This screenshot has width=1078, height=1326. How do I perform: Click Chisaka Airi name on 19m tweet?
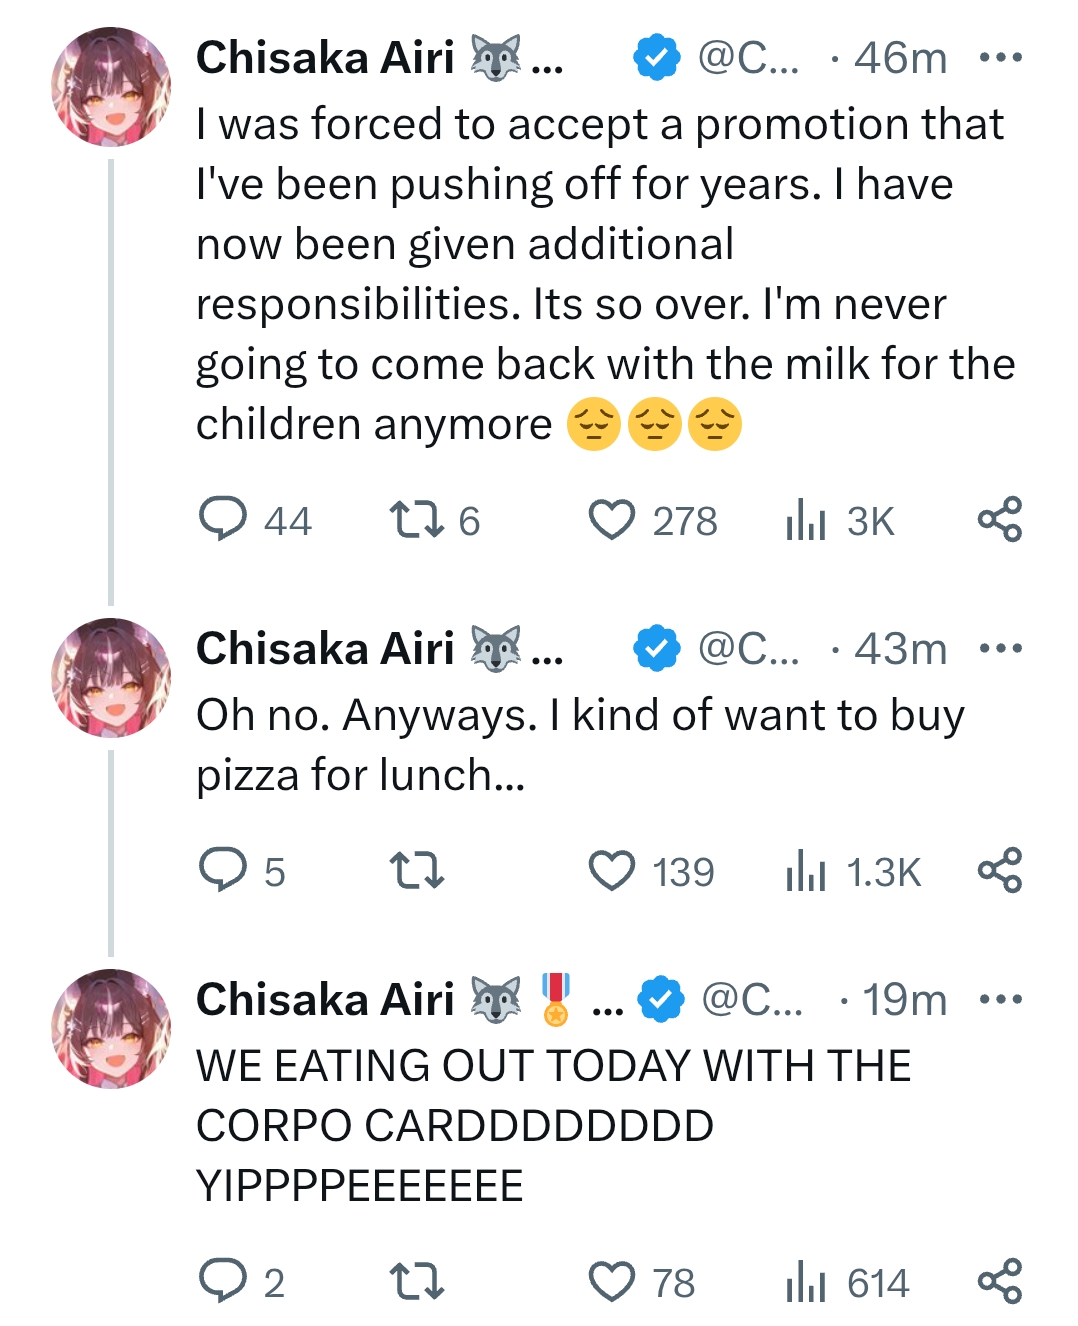click(325, 1000)
